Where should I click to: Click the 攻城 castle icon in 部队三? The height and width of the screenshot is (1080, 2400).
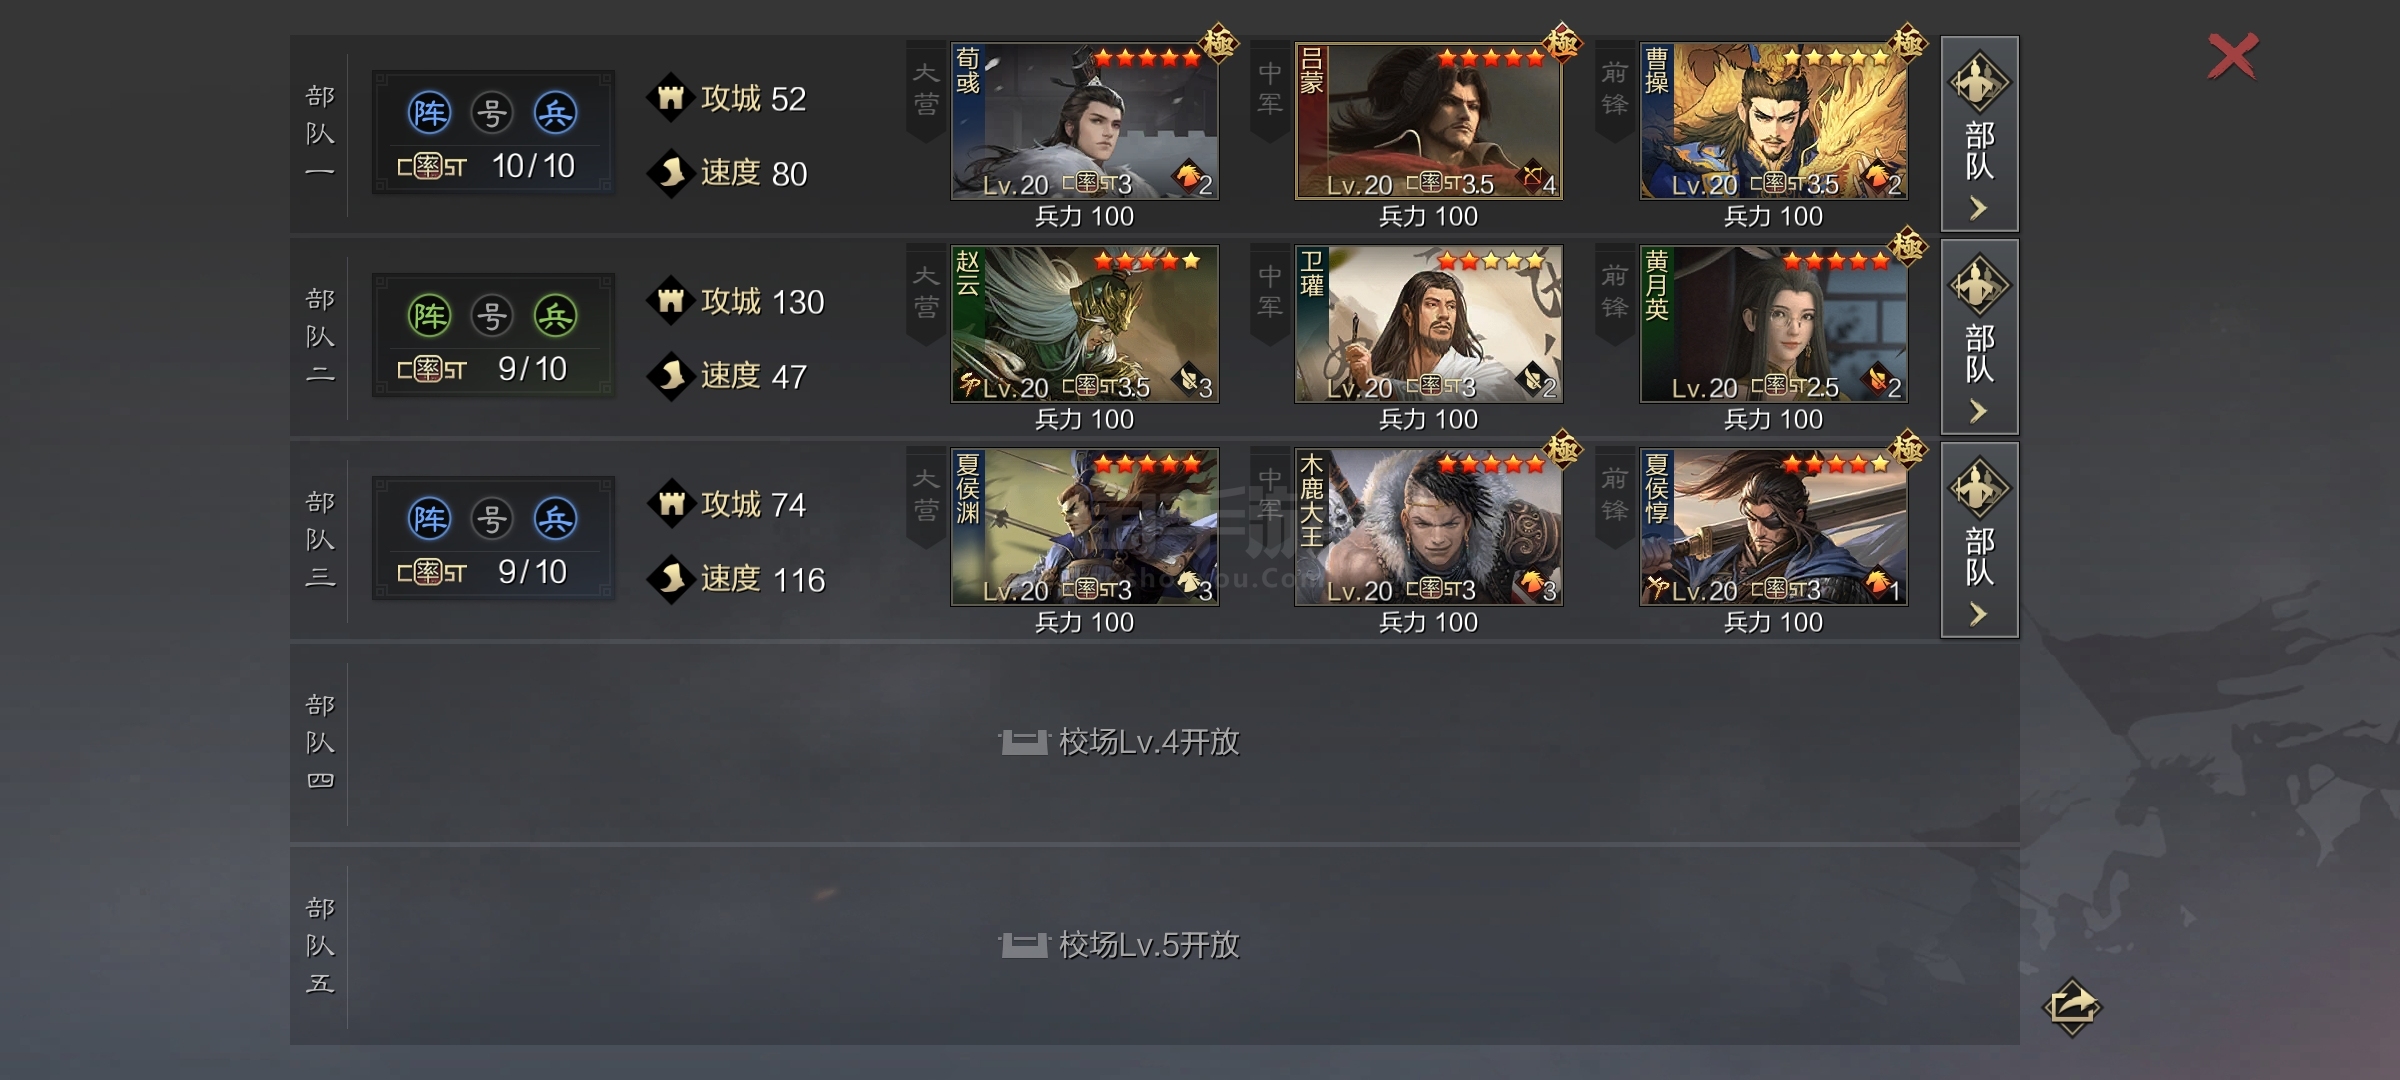[671, 504]
